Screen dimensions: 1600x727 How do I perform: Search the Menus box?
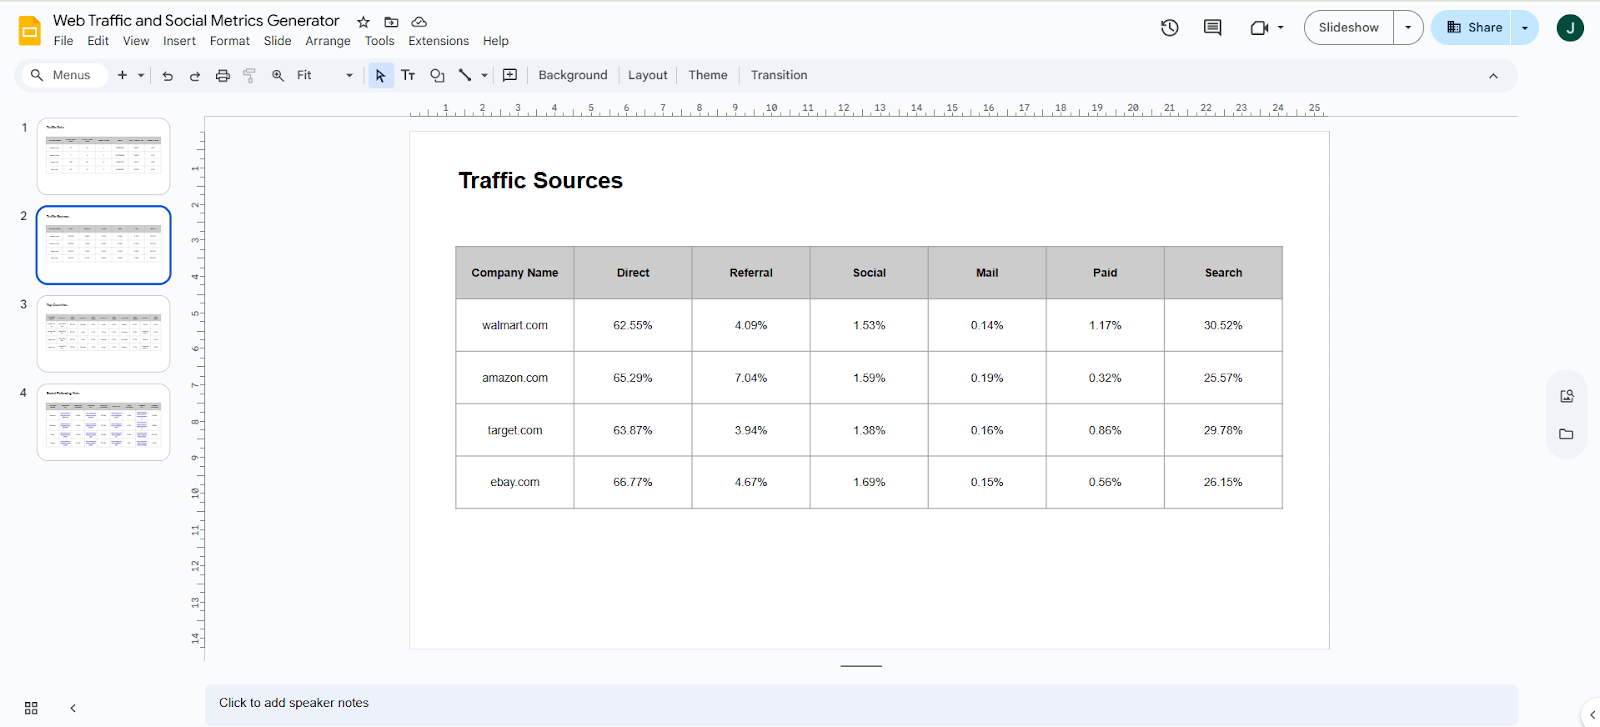(63, 75)
